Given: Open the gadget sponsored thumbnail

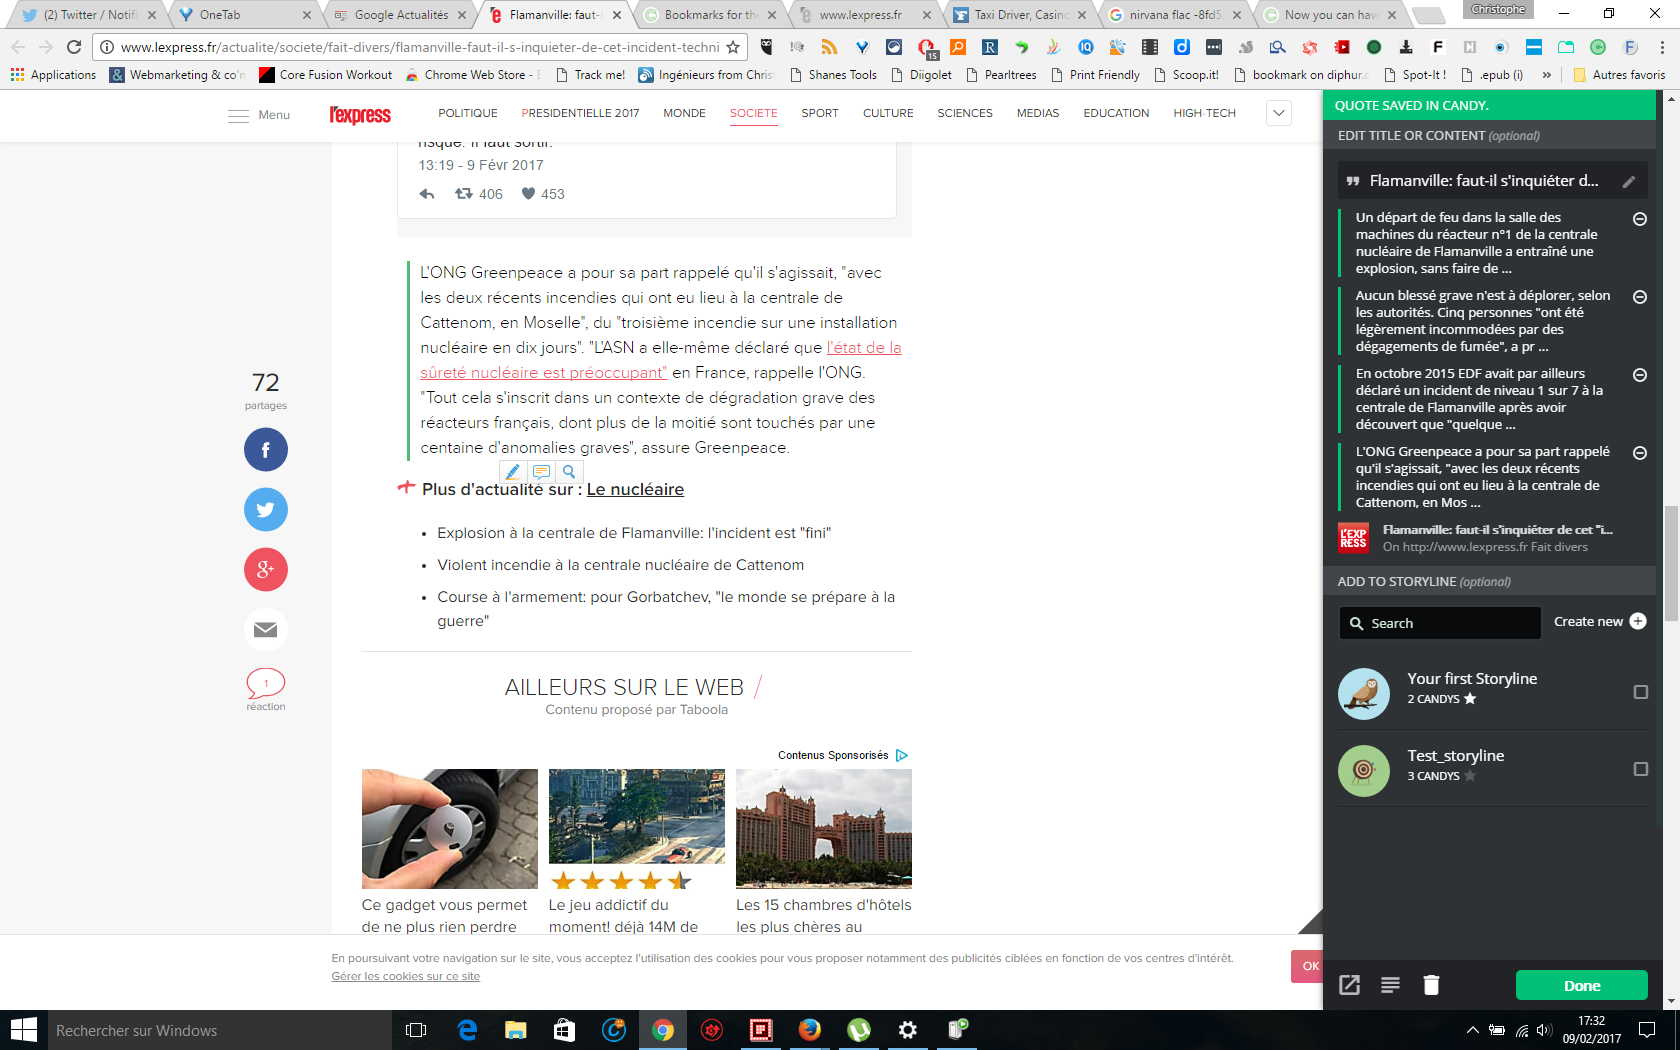Looking at the screenshot, I should point(449,828).
